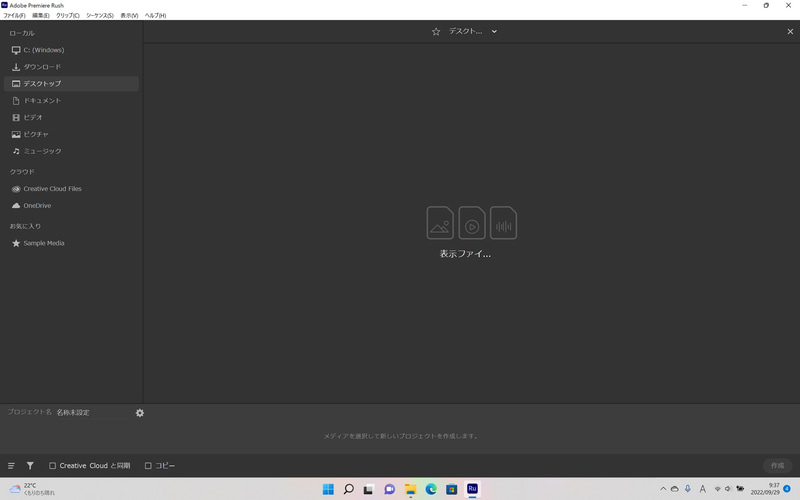This screenshot has height=500, width=800.
Task: Launch Microsoft Edge from taskbar
Action: point(431,489)
